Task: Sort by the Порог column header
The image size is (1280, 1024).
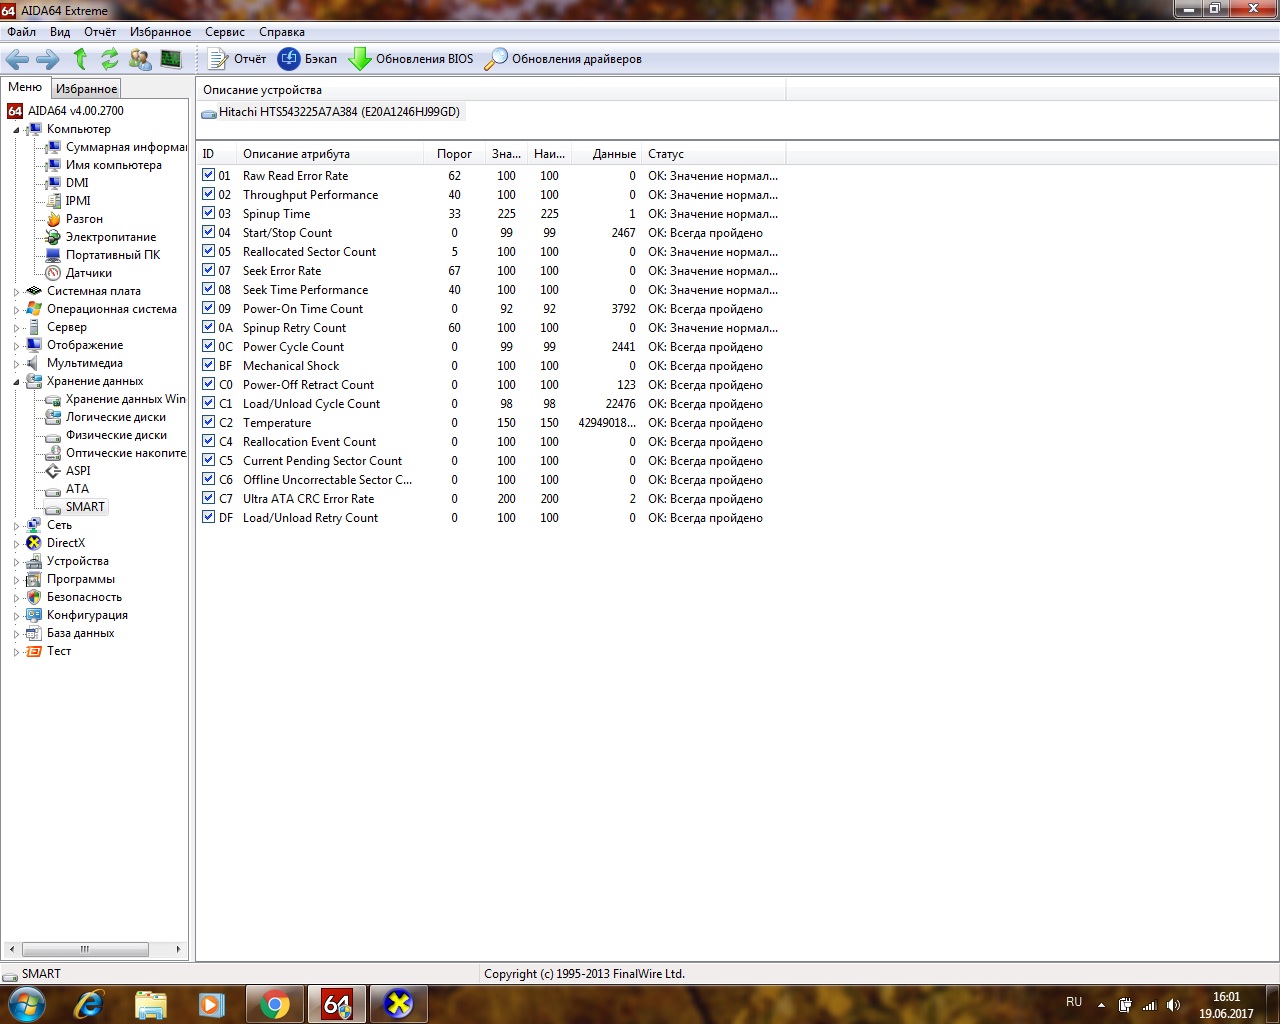Action: click(454, 154)
